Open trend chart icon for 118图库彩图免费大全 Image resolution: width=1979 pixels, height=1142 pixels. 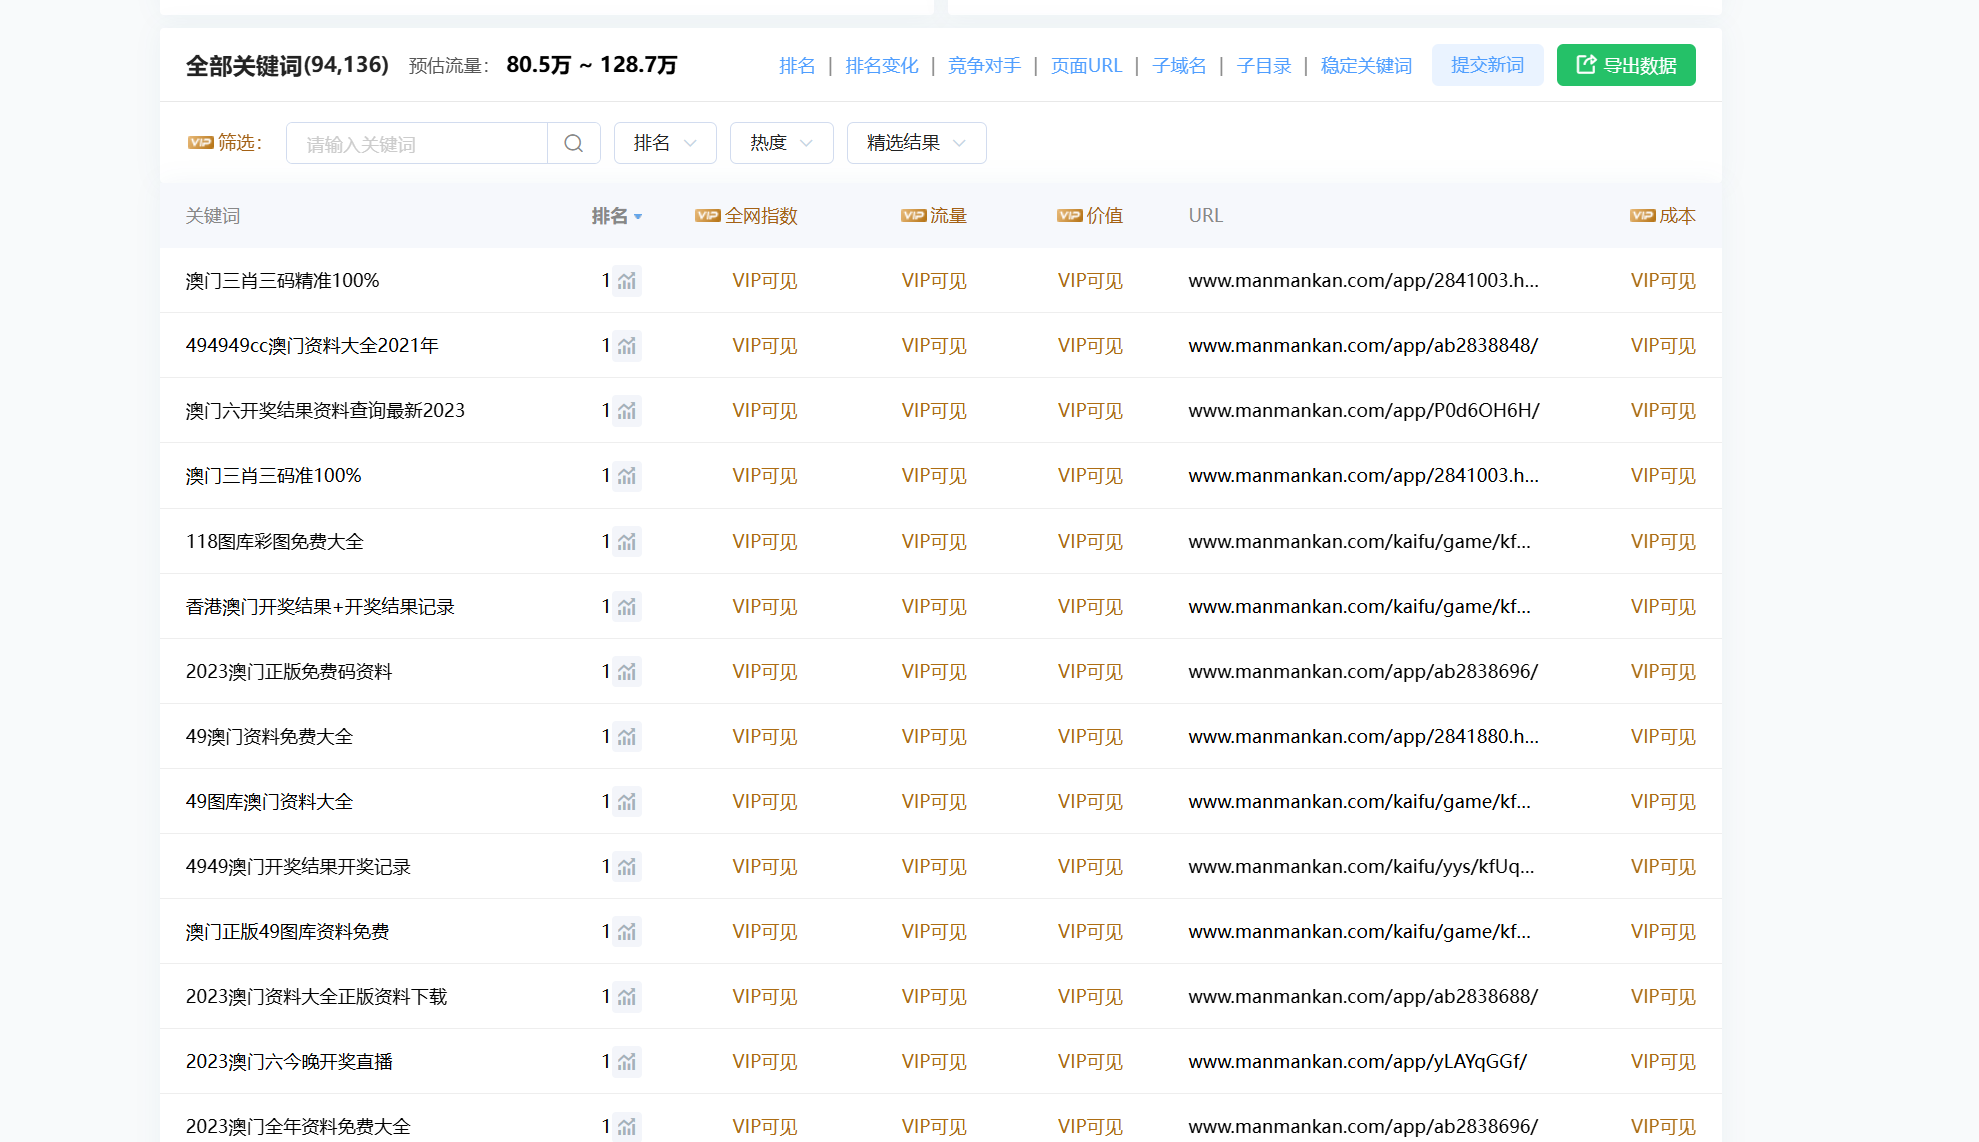[627, 542]
